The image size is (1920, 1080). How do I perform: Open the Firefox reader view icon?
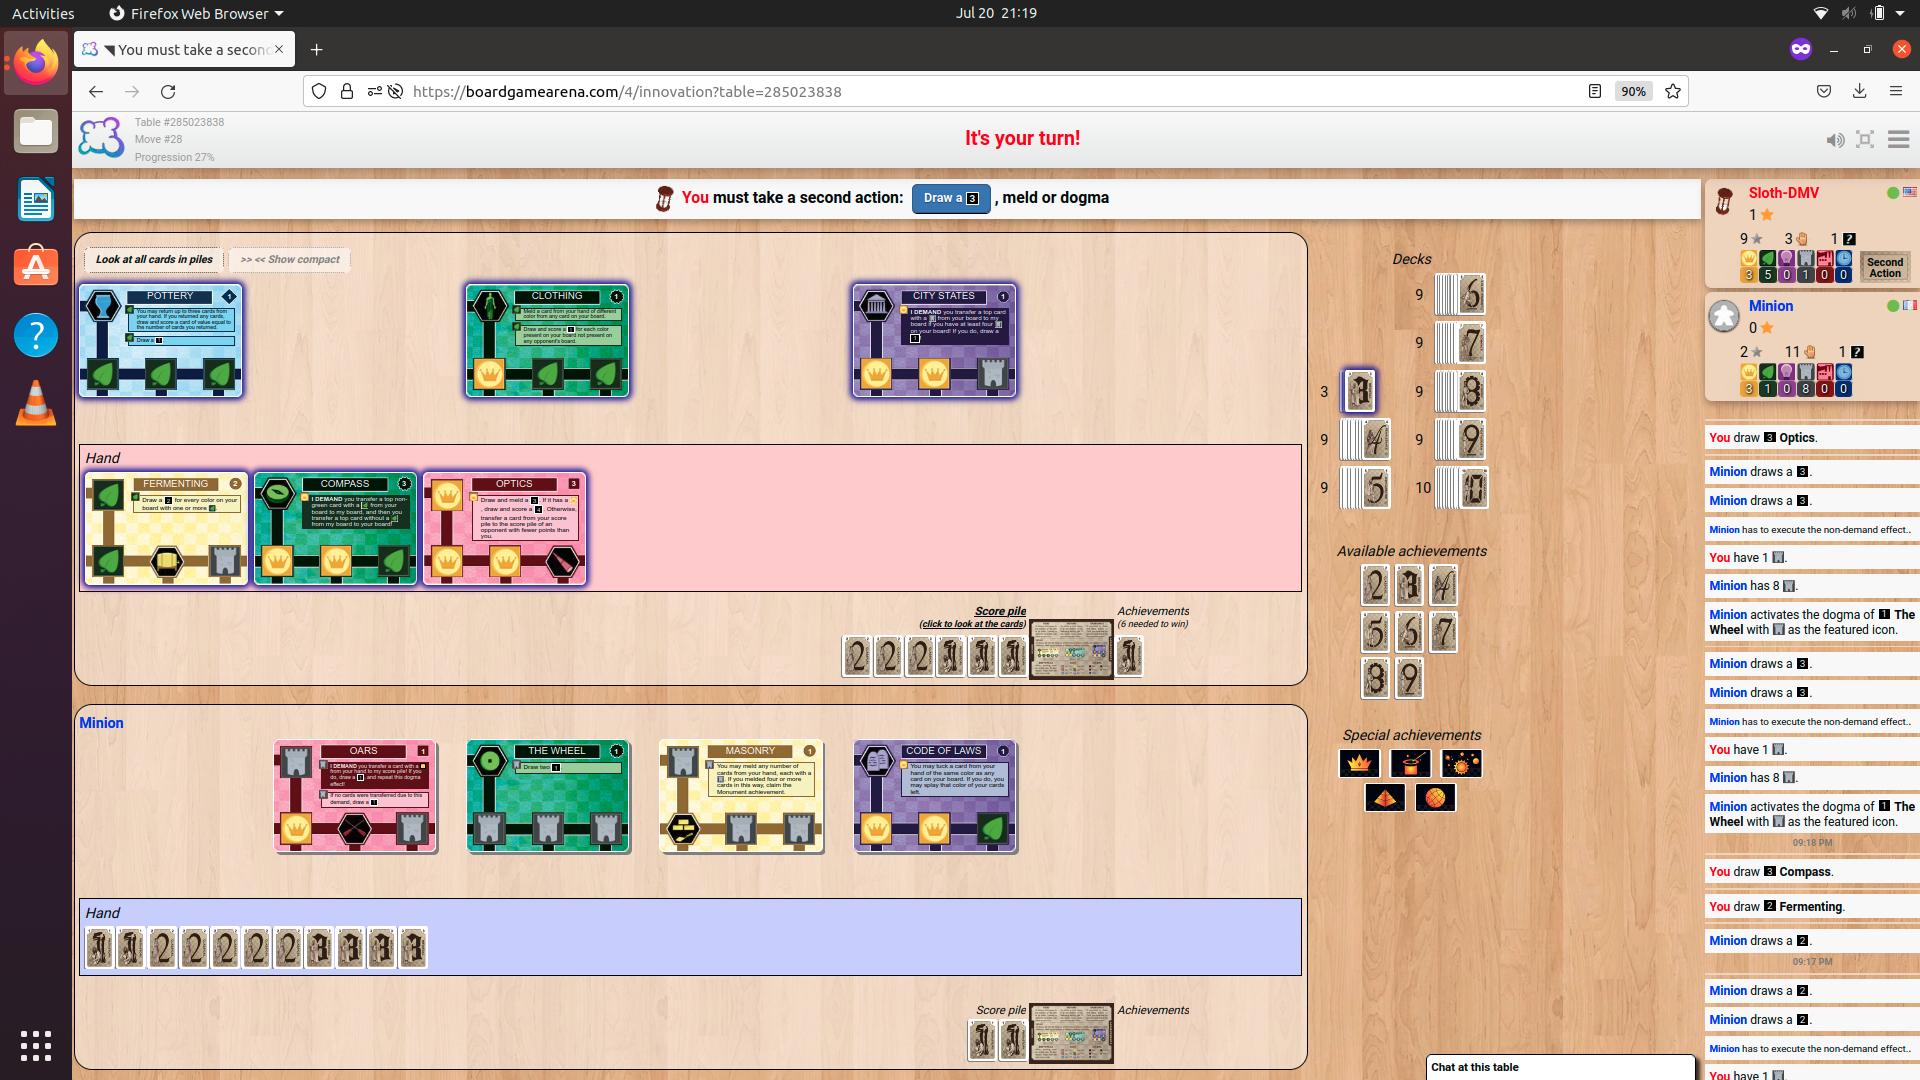pyautogui.click(x=1595, y=91)
